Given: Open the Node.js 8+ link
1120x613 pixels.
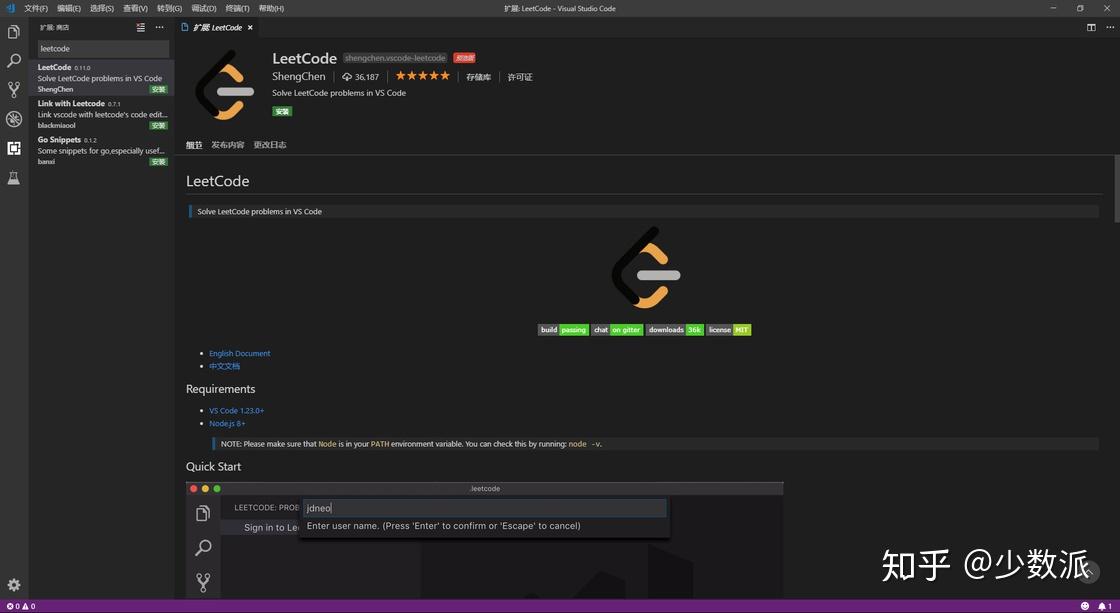Looking at the screenshot, I should click(x=227, y=423).
